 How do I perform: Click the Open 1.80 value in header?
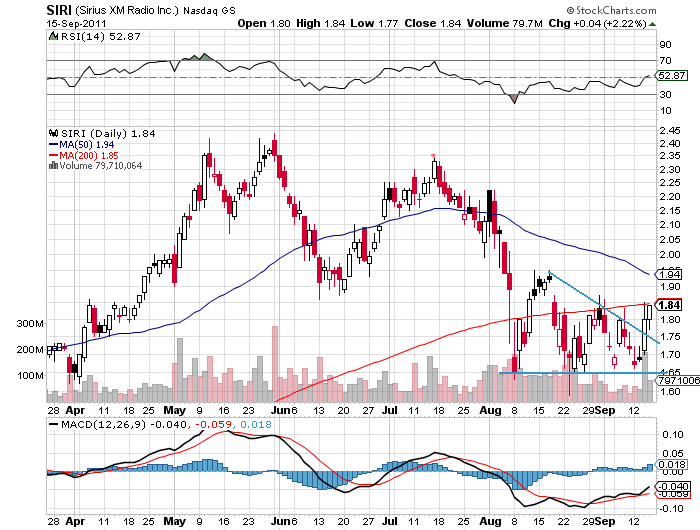pos(264,23)
